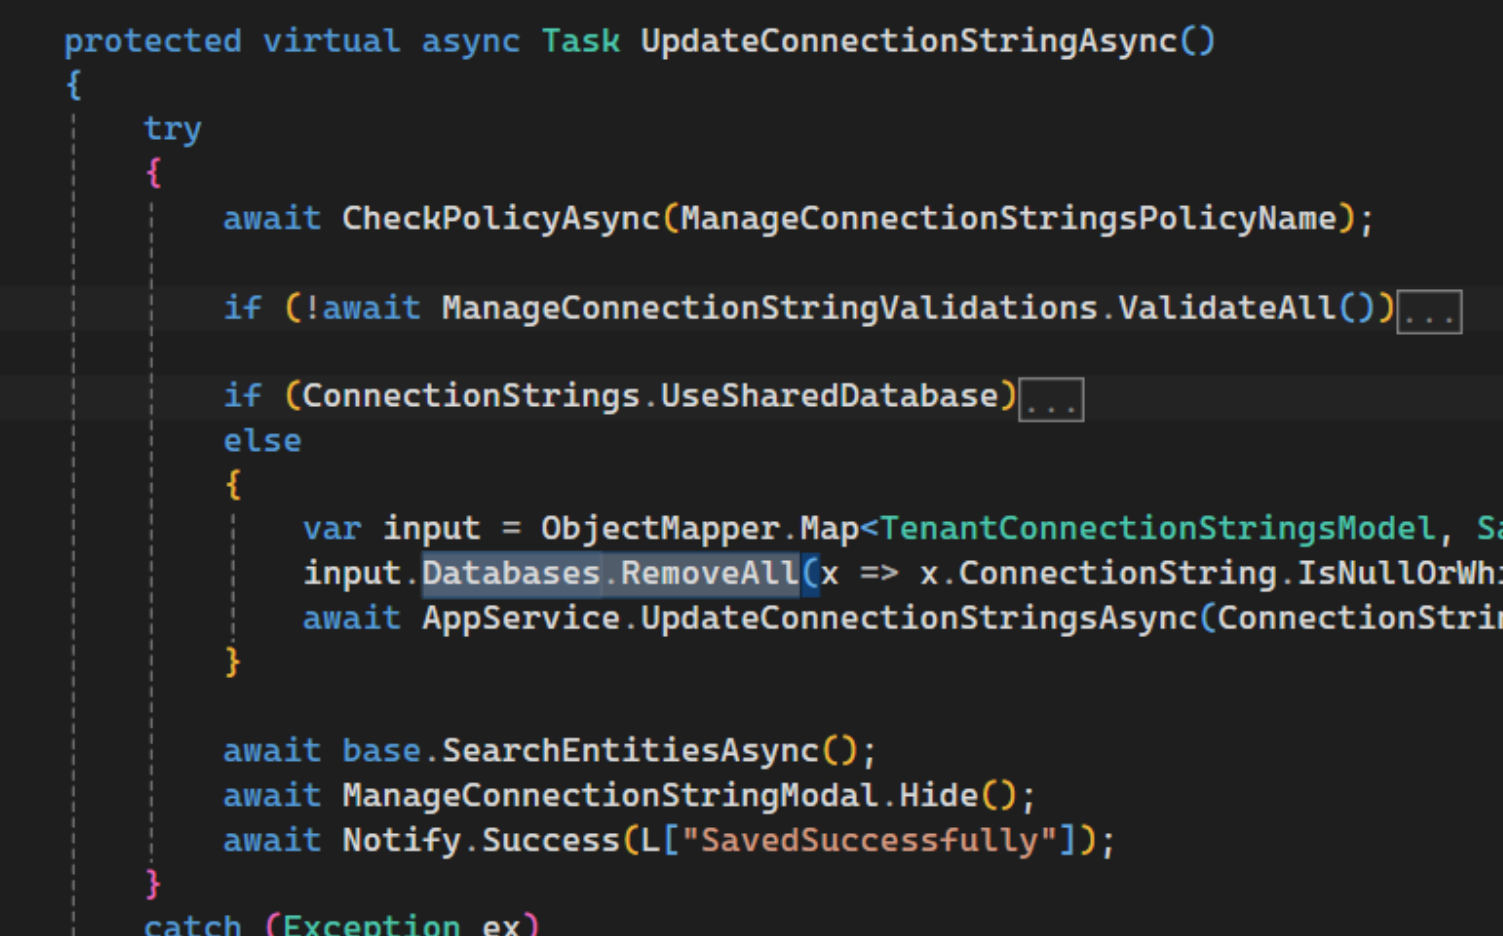The width and height of the screenshot is (1503, 936).
Task: Click the ManageConnectionStringModal identifier
Action: [x=610, y=795]
